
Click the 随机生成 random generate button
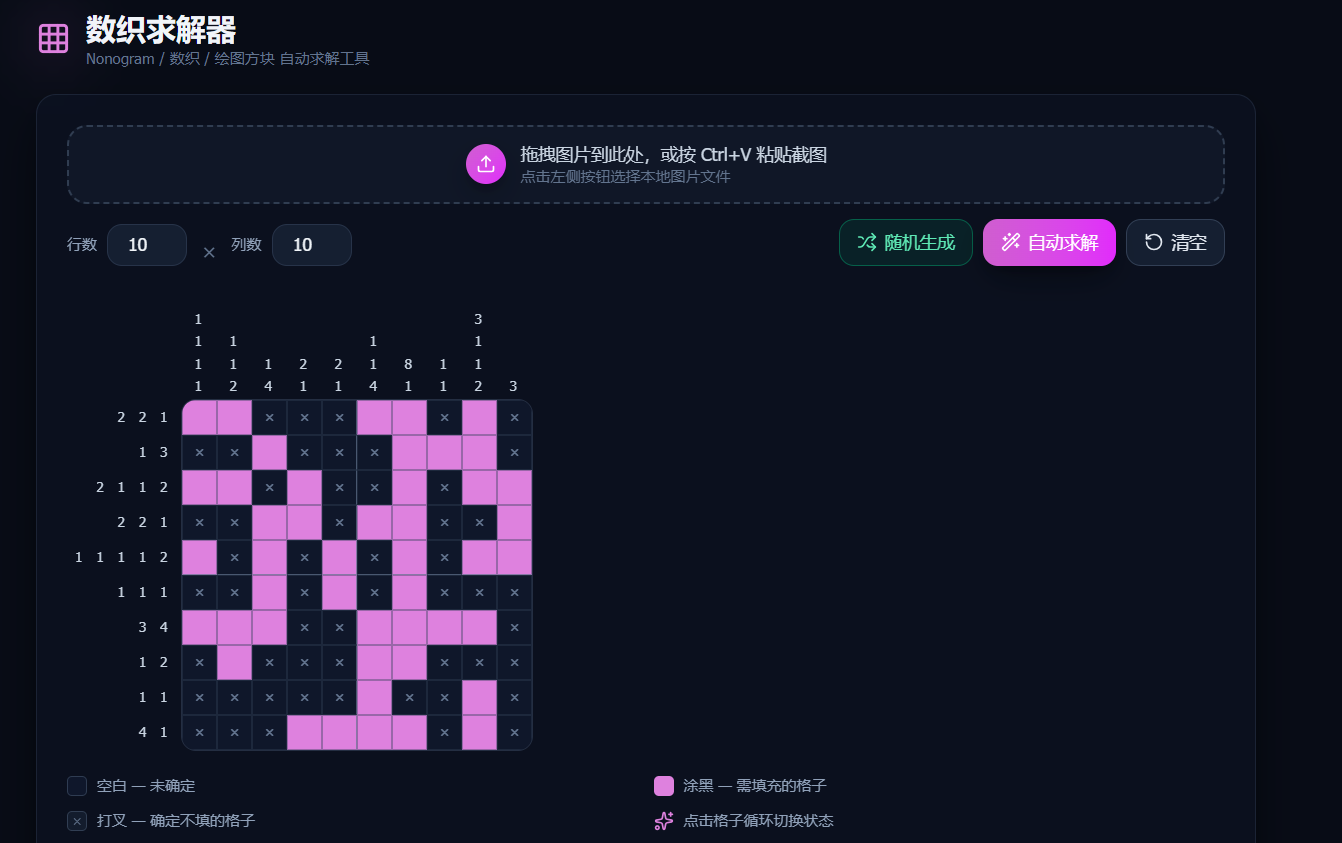[x=906, y=242]
